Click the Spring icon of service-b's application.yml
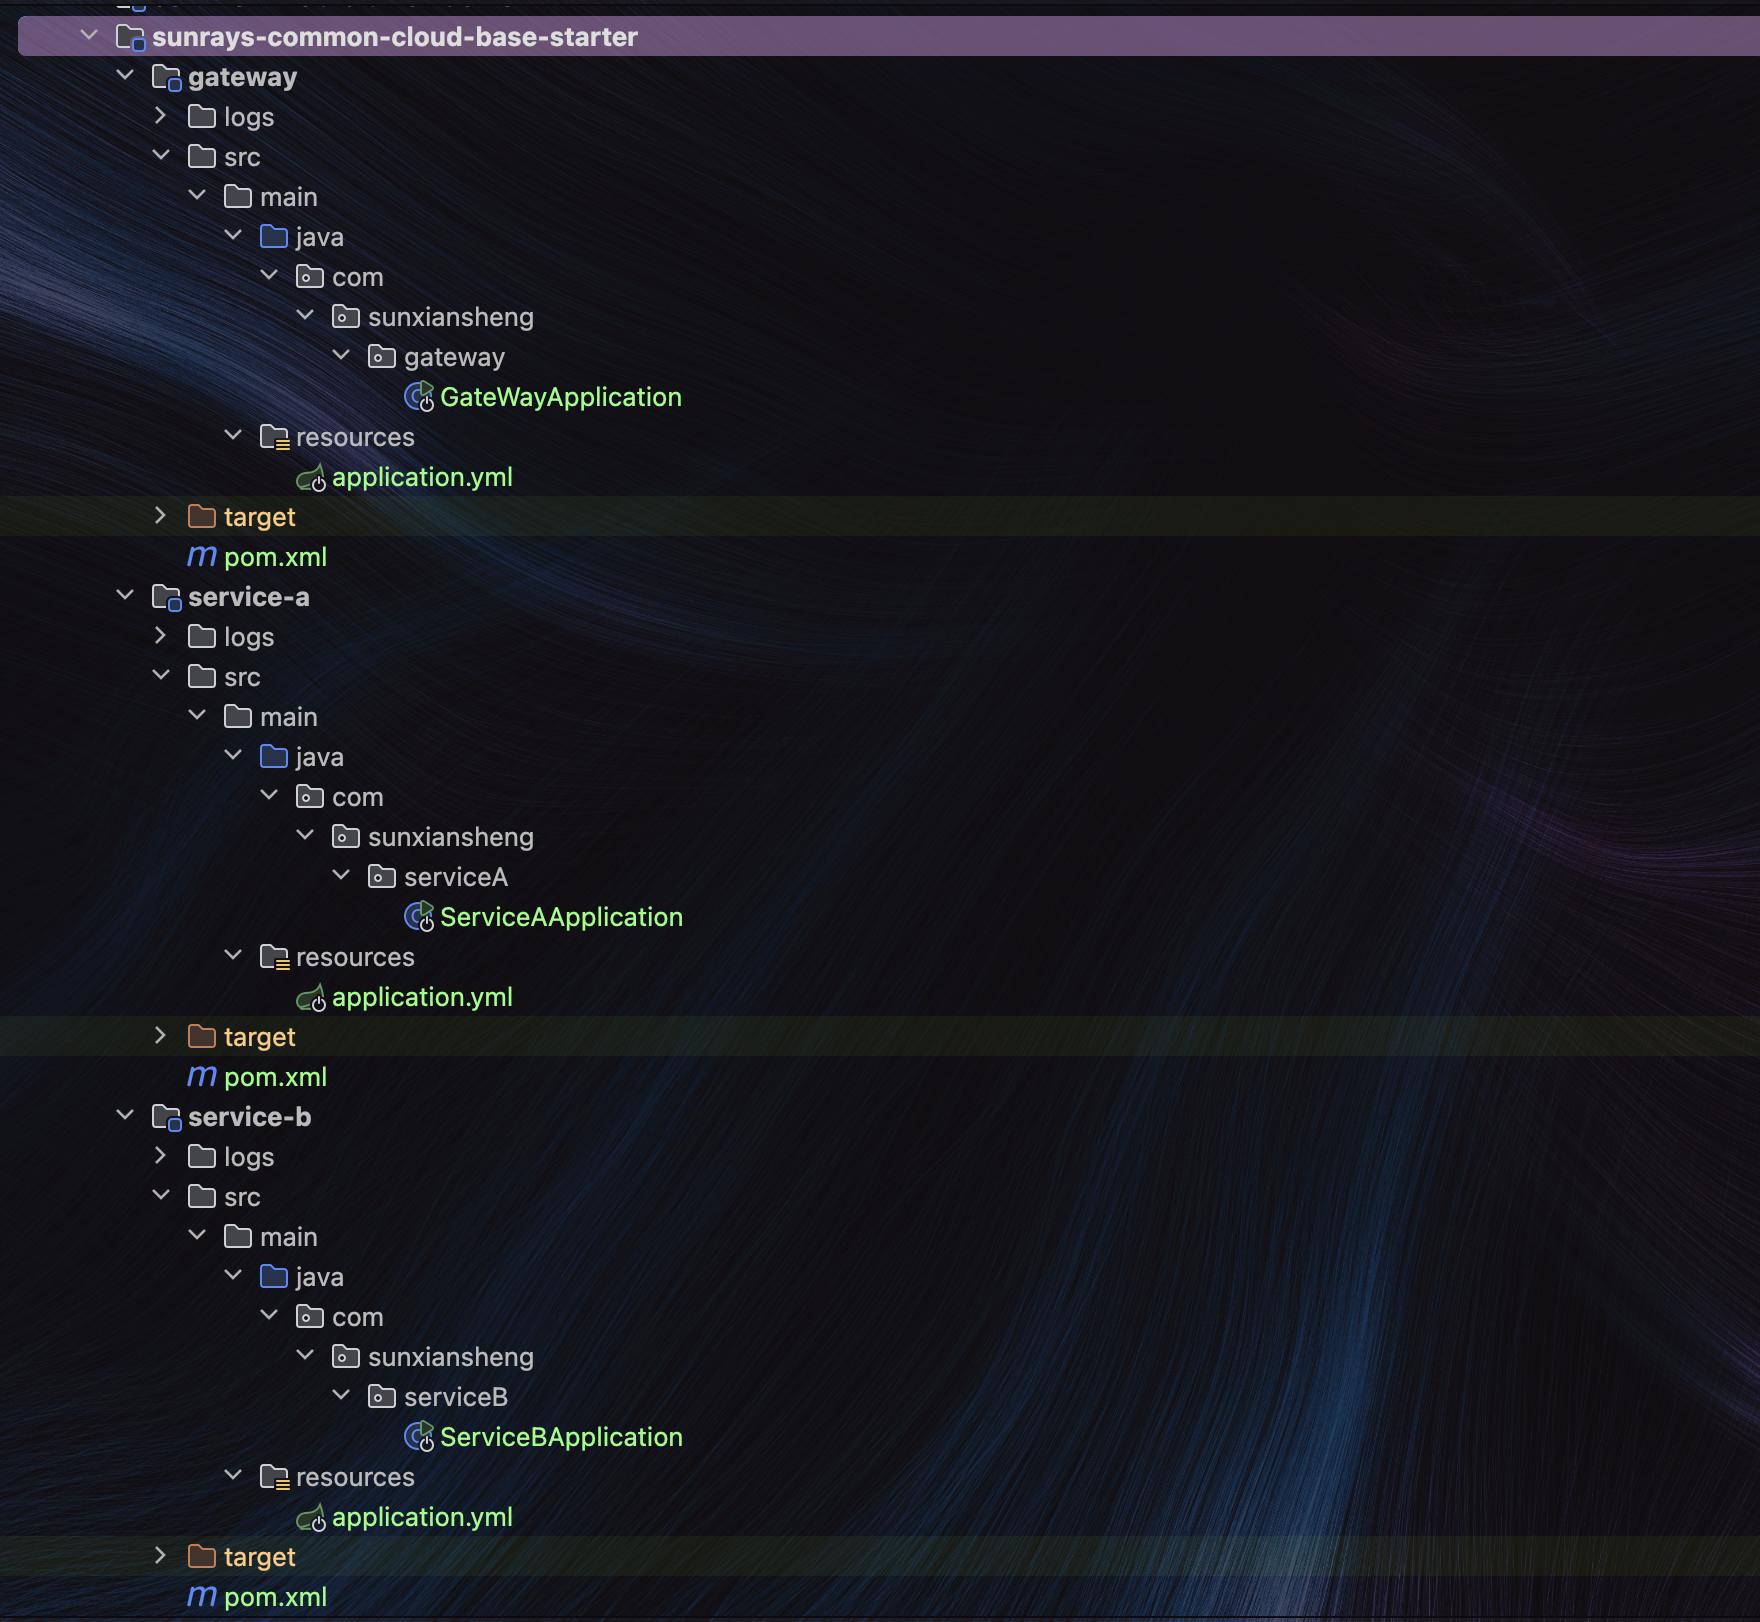This screenshot has width=1760, height=1622. 311,1518
